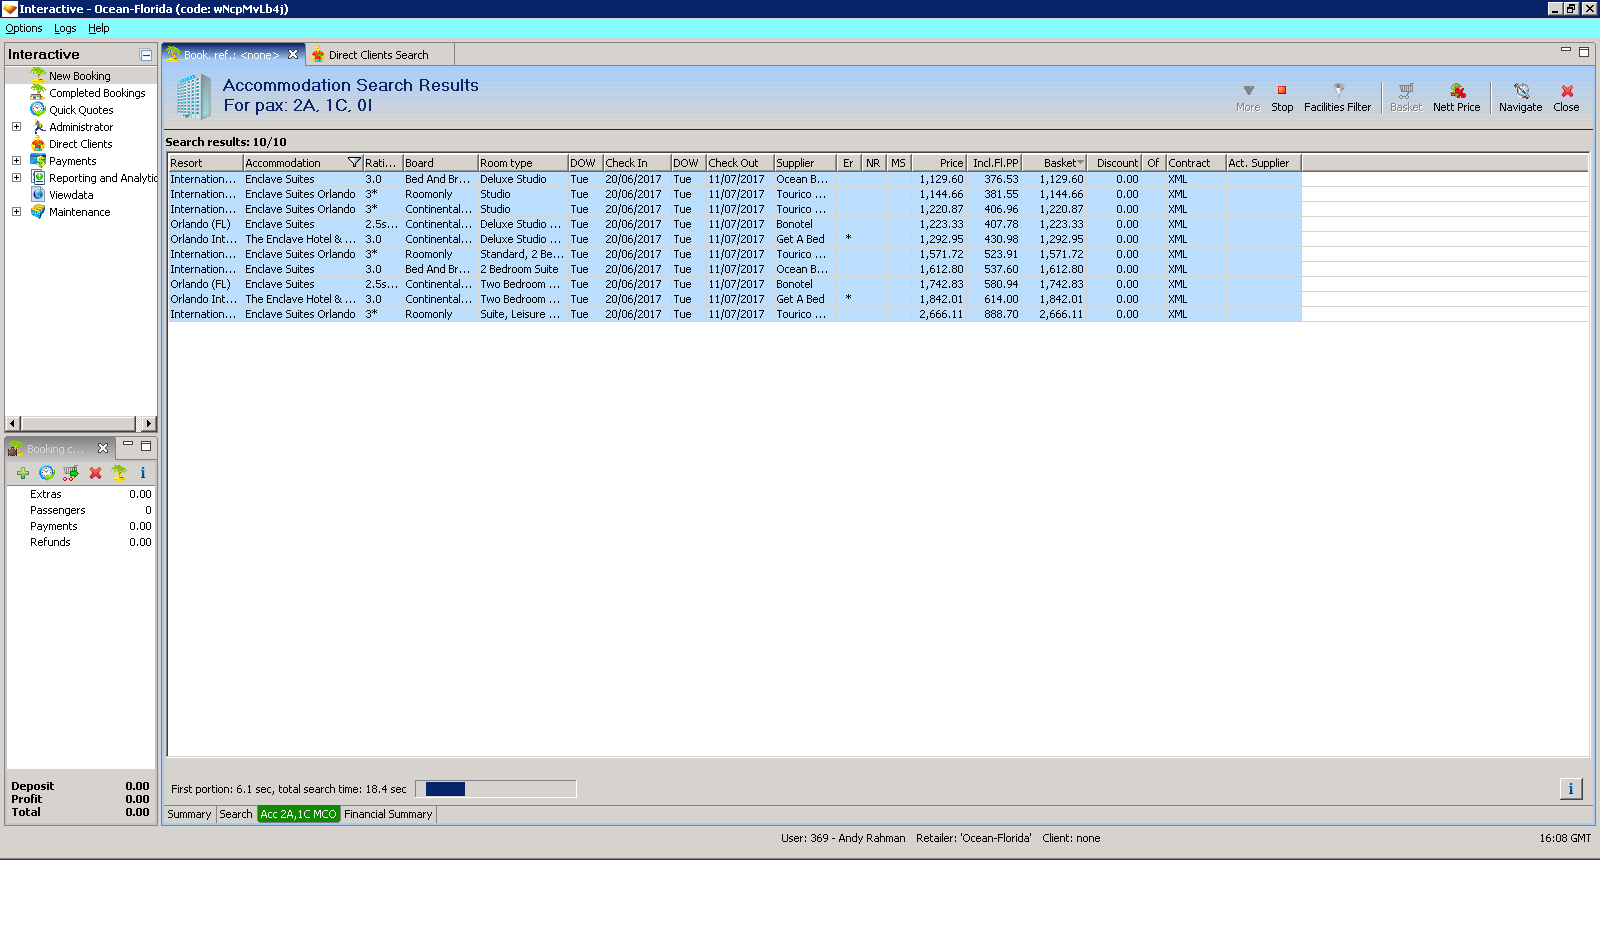Click the Passengers row in the booking panel

coord(81,510)
